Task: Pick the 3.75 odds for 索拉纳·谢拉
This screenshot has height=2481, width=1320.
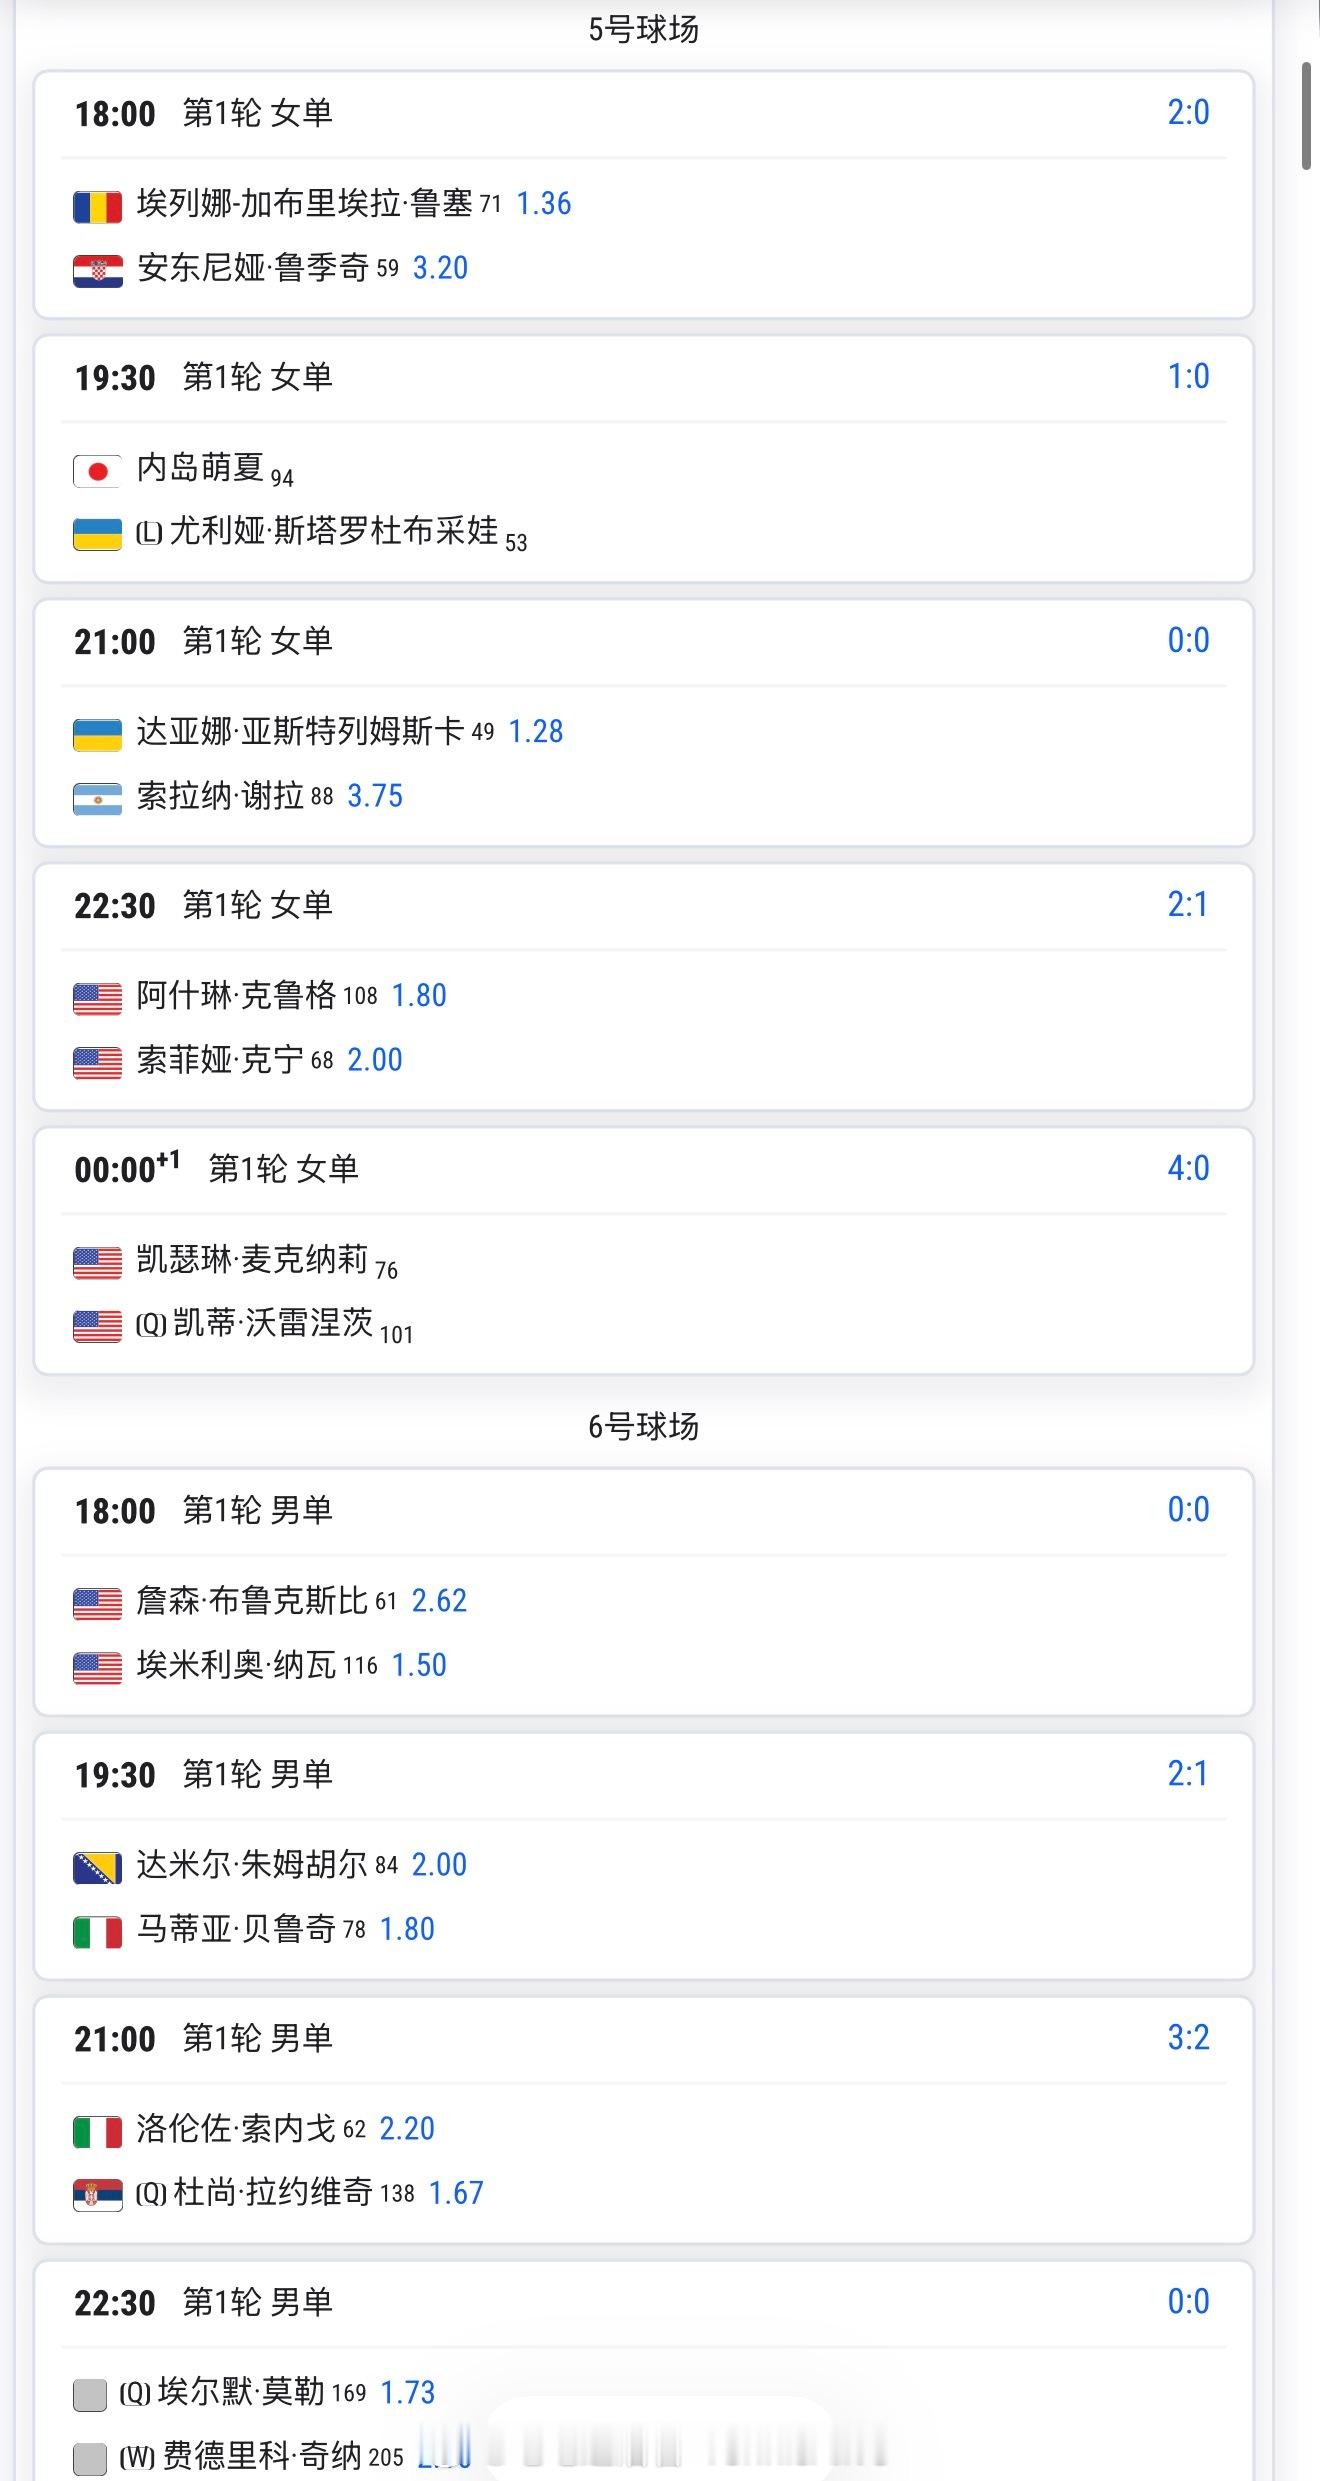Action: (x=375, y=796)
